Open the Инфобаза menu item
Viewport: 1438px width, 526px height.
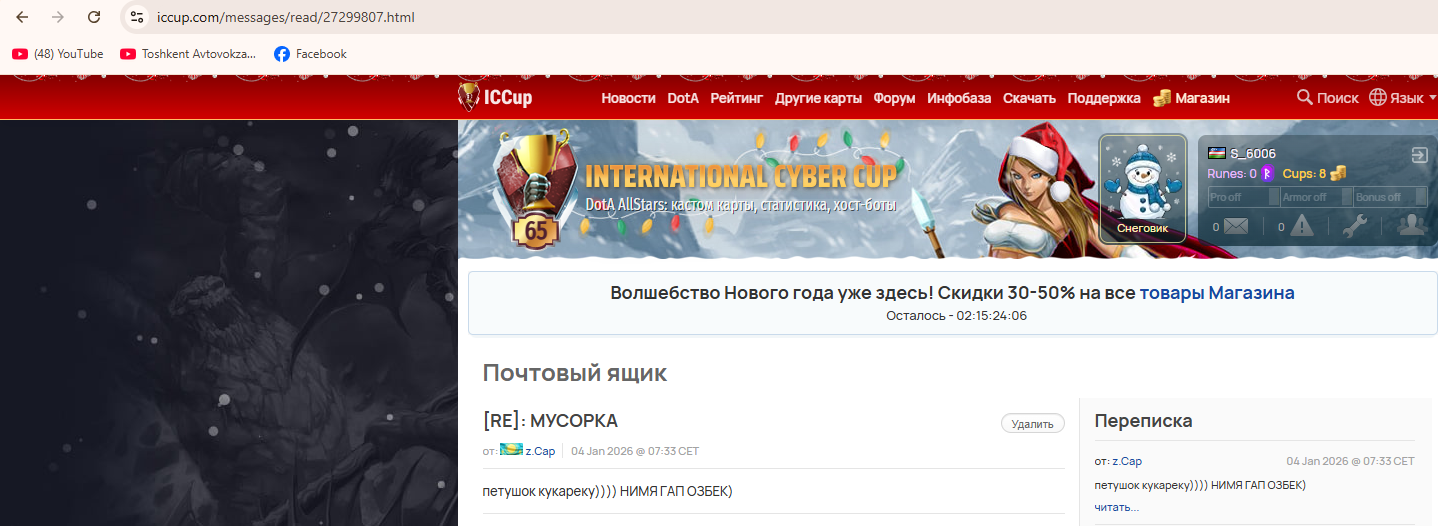(x=959, y=98)
